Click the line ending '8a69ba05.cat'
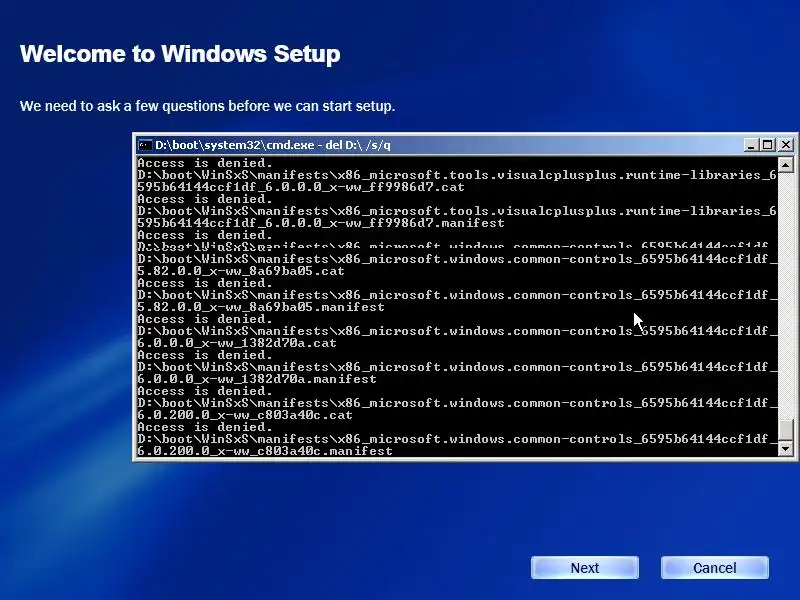Screen dimensions: 800x600 point(241,271)
